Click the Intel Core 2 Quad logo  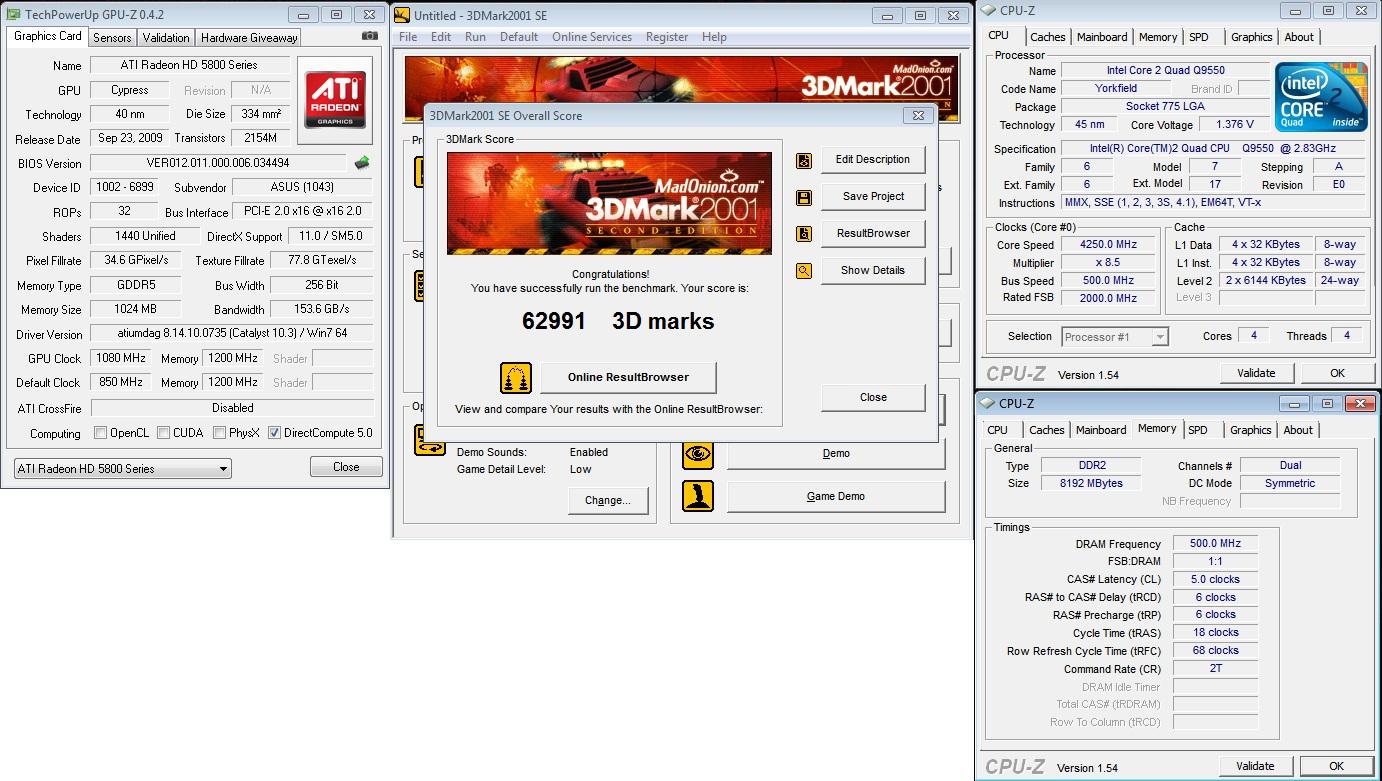1321,97
